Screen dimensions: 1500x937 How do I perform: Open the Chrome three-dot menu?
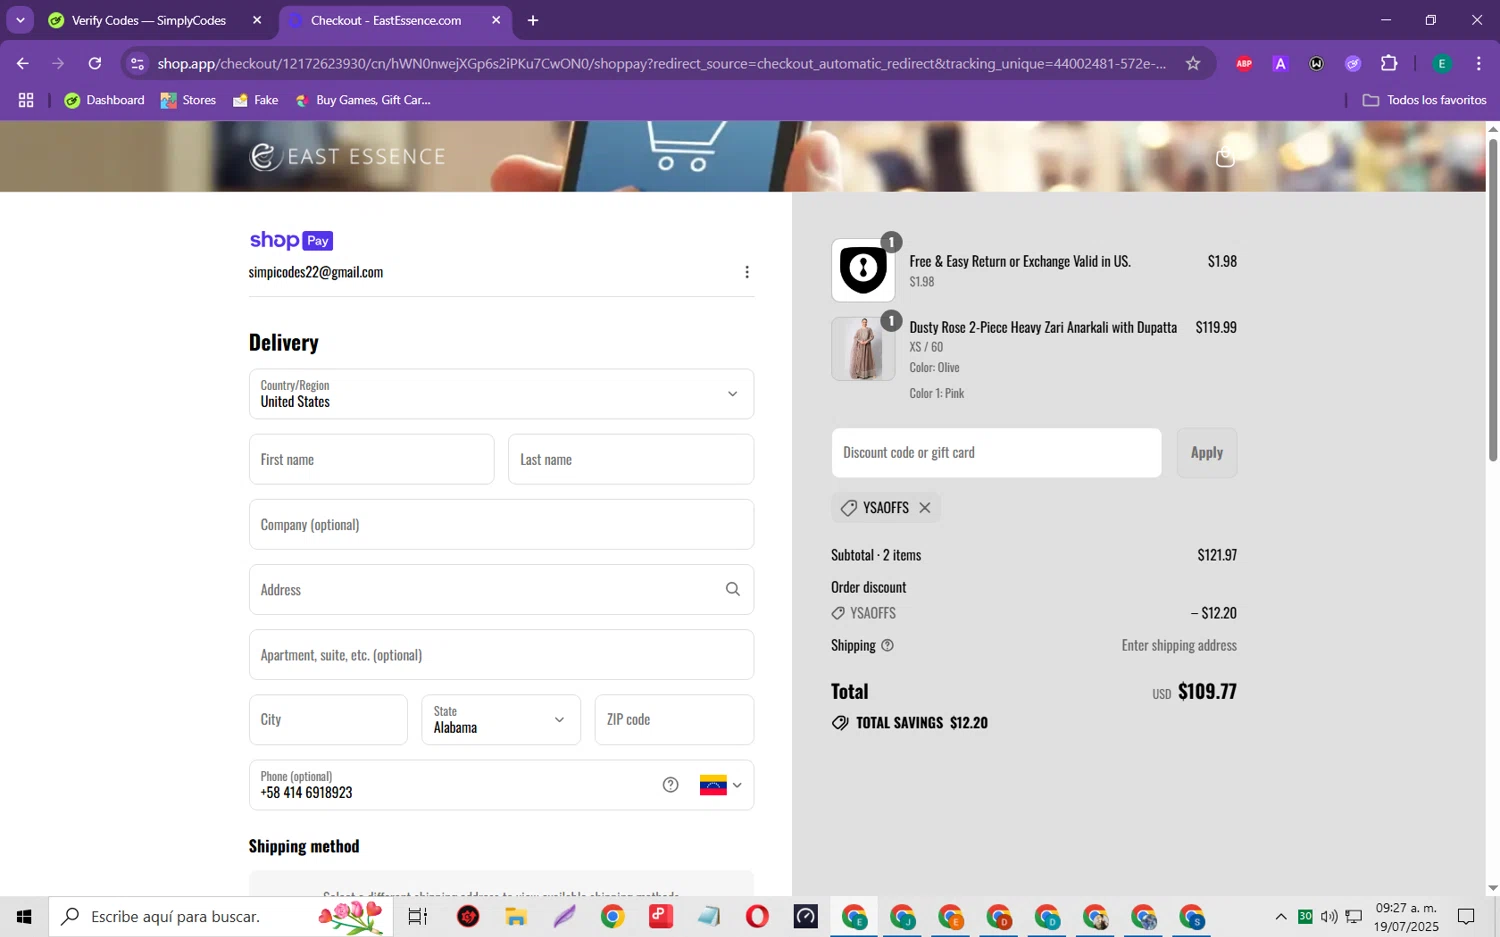pos(1478,64)
